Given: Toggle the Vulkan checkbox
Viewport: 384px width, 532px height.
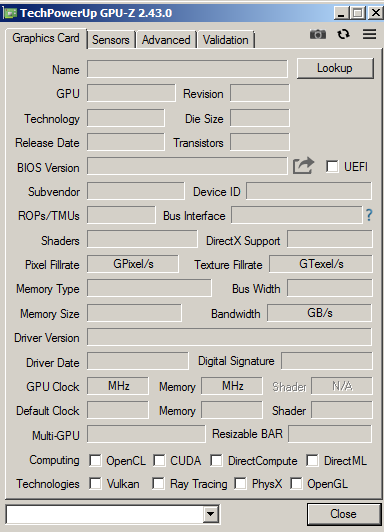Looking at the screenshot, I should coord(95,483).
